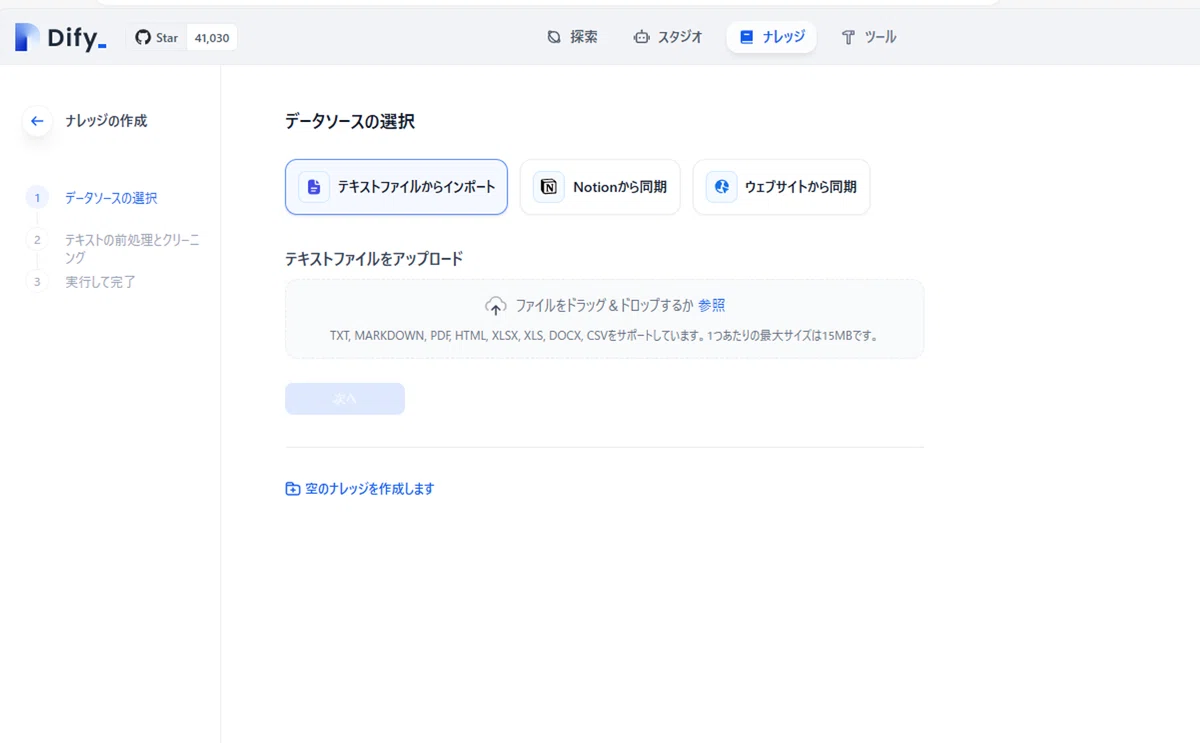Switch to the スタジオ tab
Viewport: 1200px width, 743px height.
point(668,37)
